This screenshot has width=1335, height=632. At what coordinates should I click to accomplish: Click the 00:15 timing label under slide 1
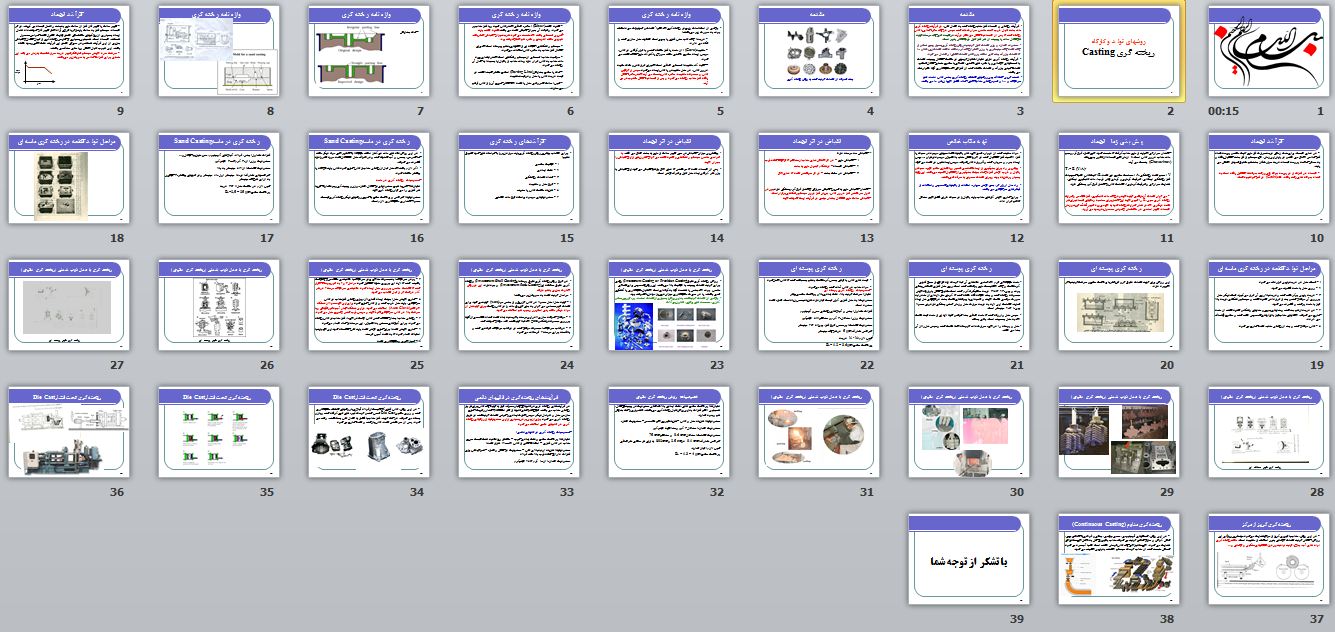point(1224,111)
